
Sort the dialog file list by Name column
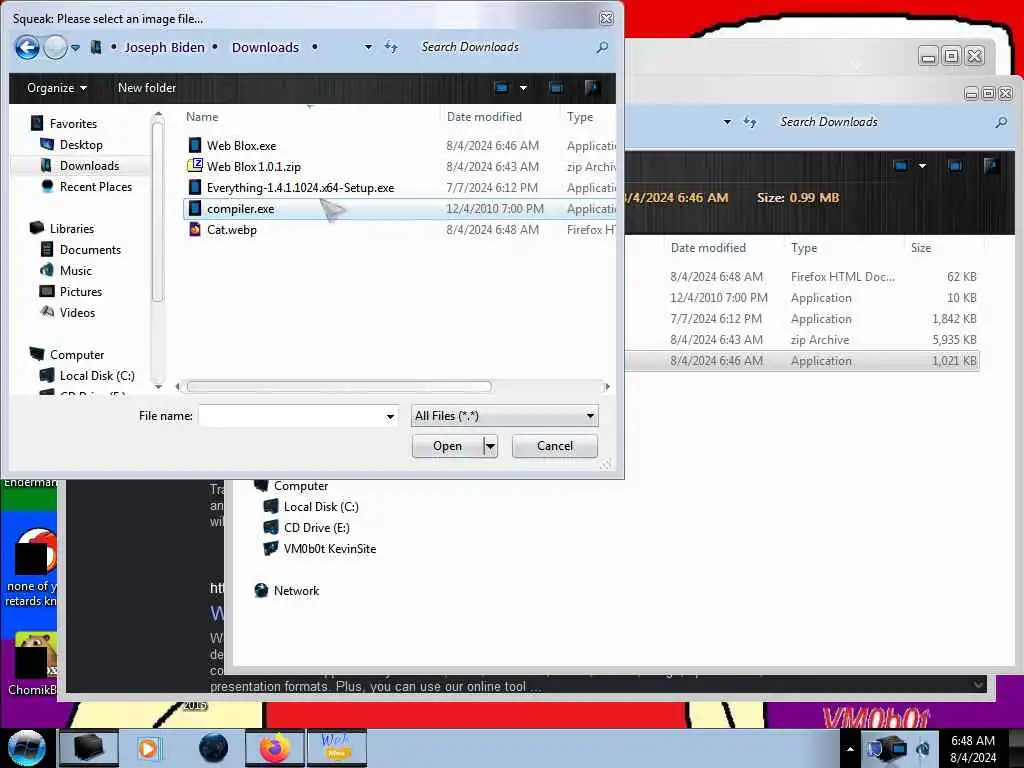coord(202,117)
